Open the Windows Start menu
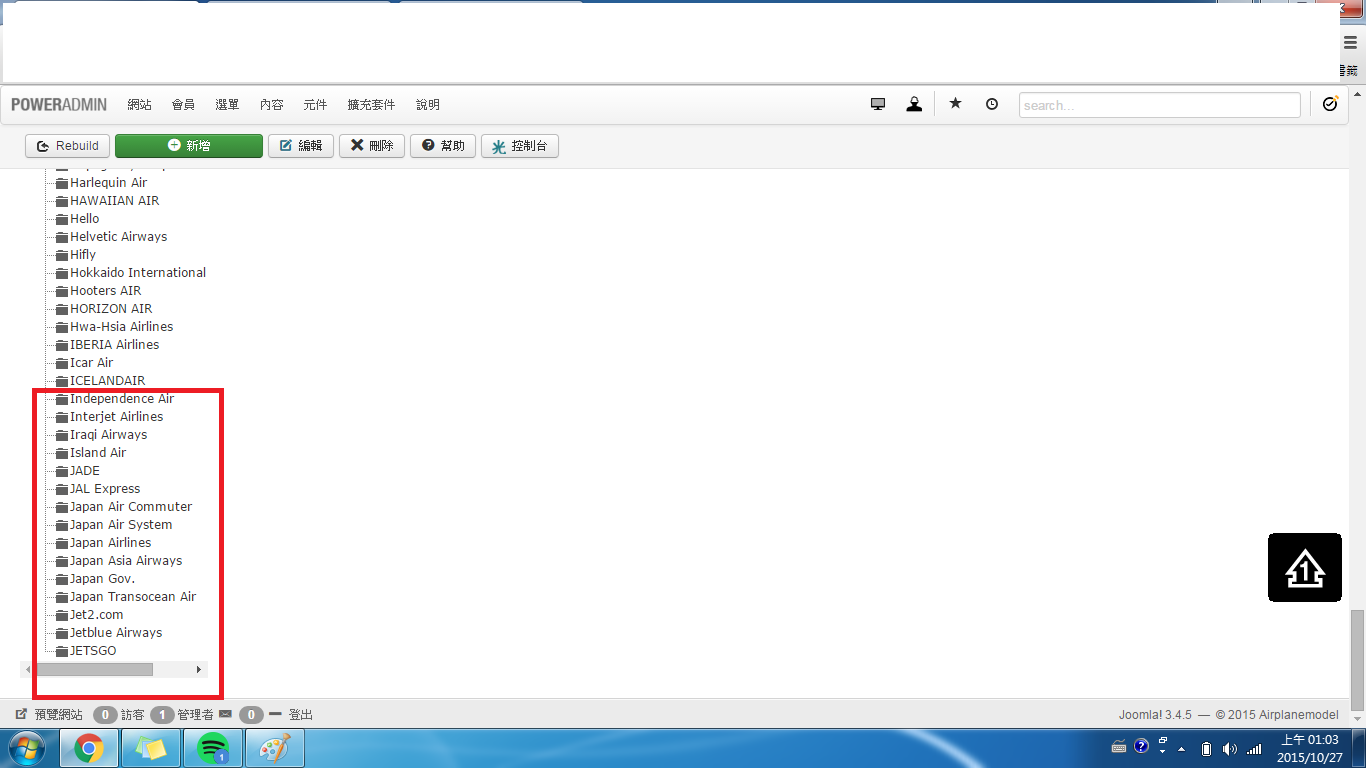The height and width of the screenshot is (768, 1366). pyautogui.click(x=29, y=748)
